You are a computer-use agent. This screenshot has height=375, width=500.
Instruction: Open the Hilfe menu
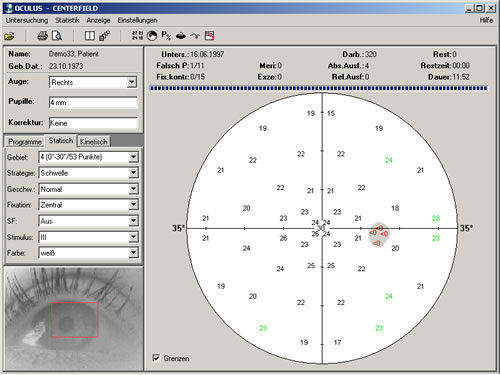pos(486,20)
